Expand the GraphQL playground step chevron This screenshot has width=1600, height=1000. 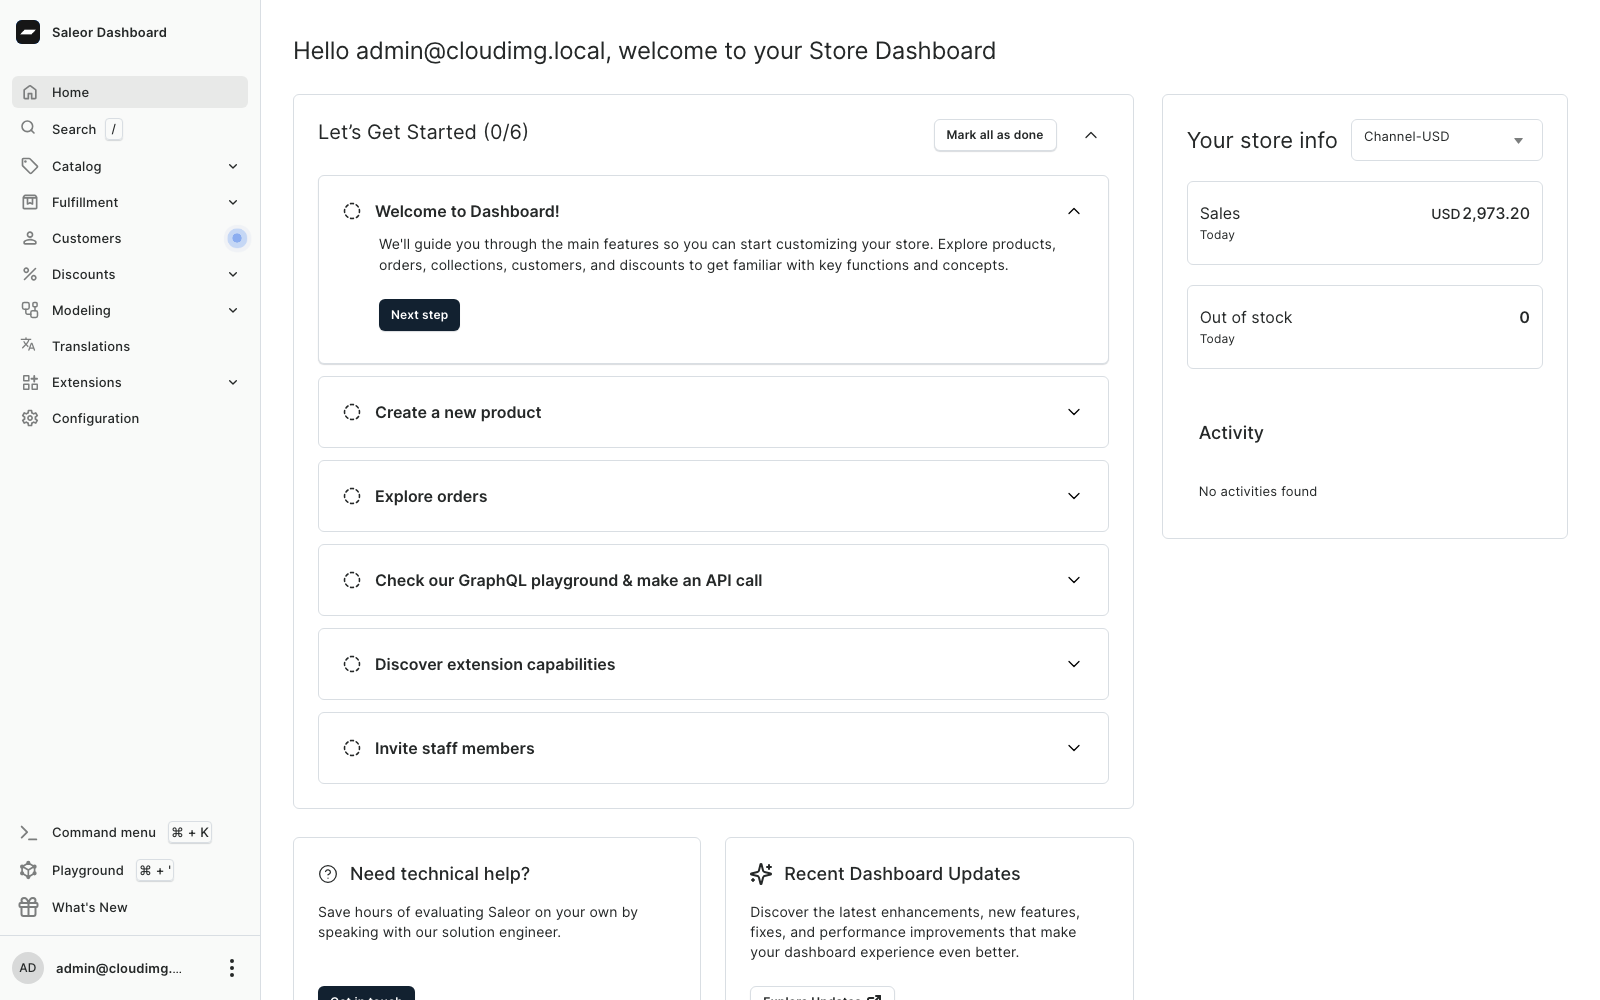point(1074,580)
